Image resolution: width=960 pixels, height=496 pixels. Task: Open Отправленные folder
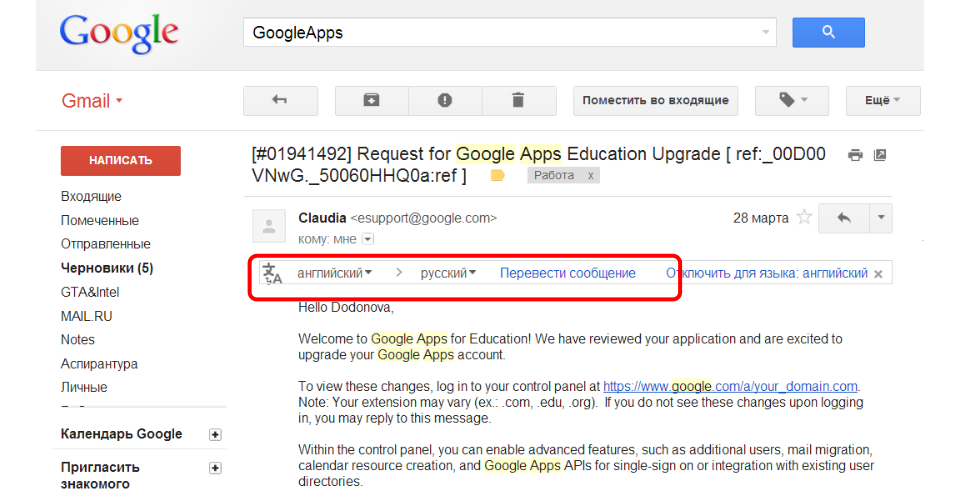[x=105, y=244]
